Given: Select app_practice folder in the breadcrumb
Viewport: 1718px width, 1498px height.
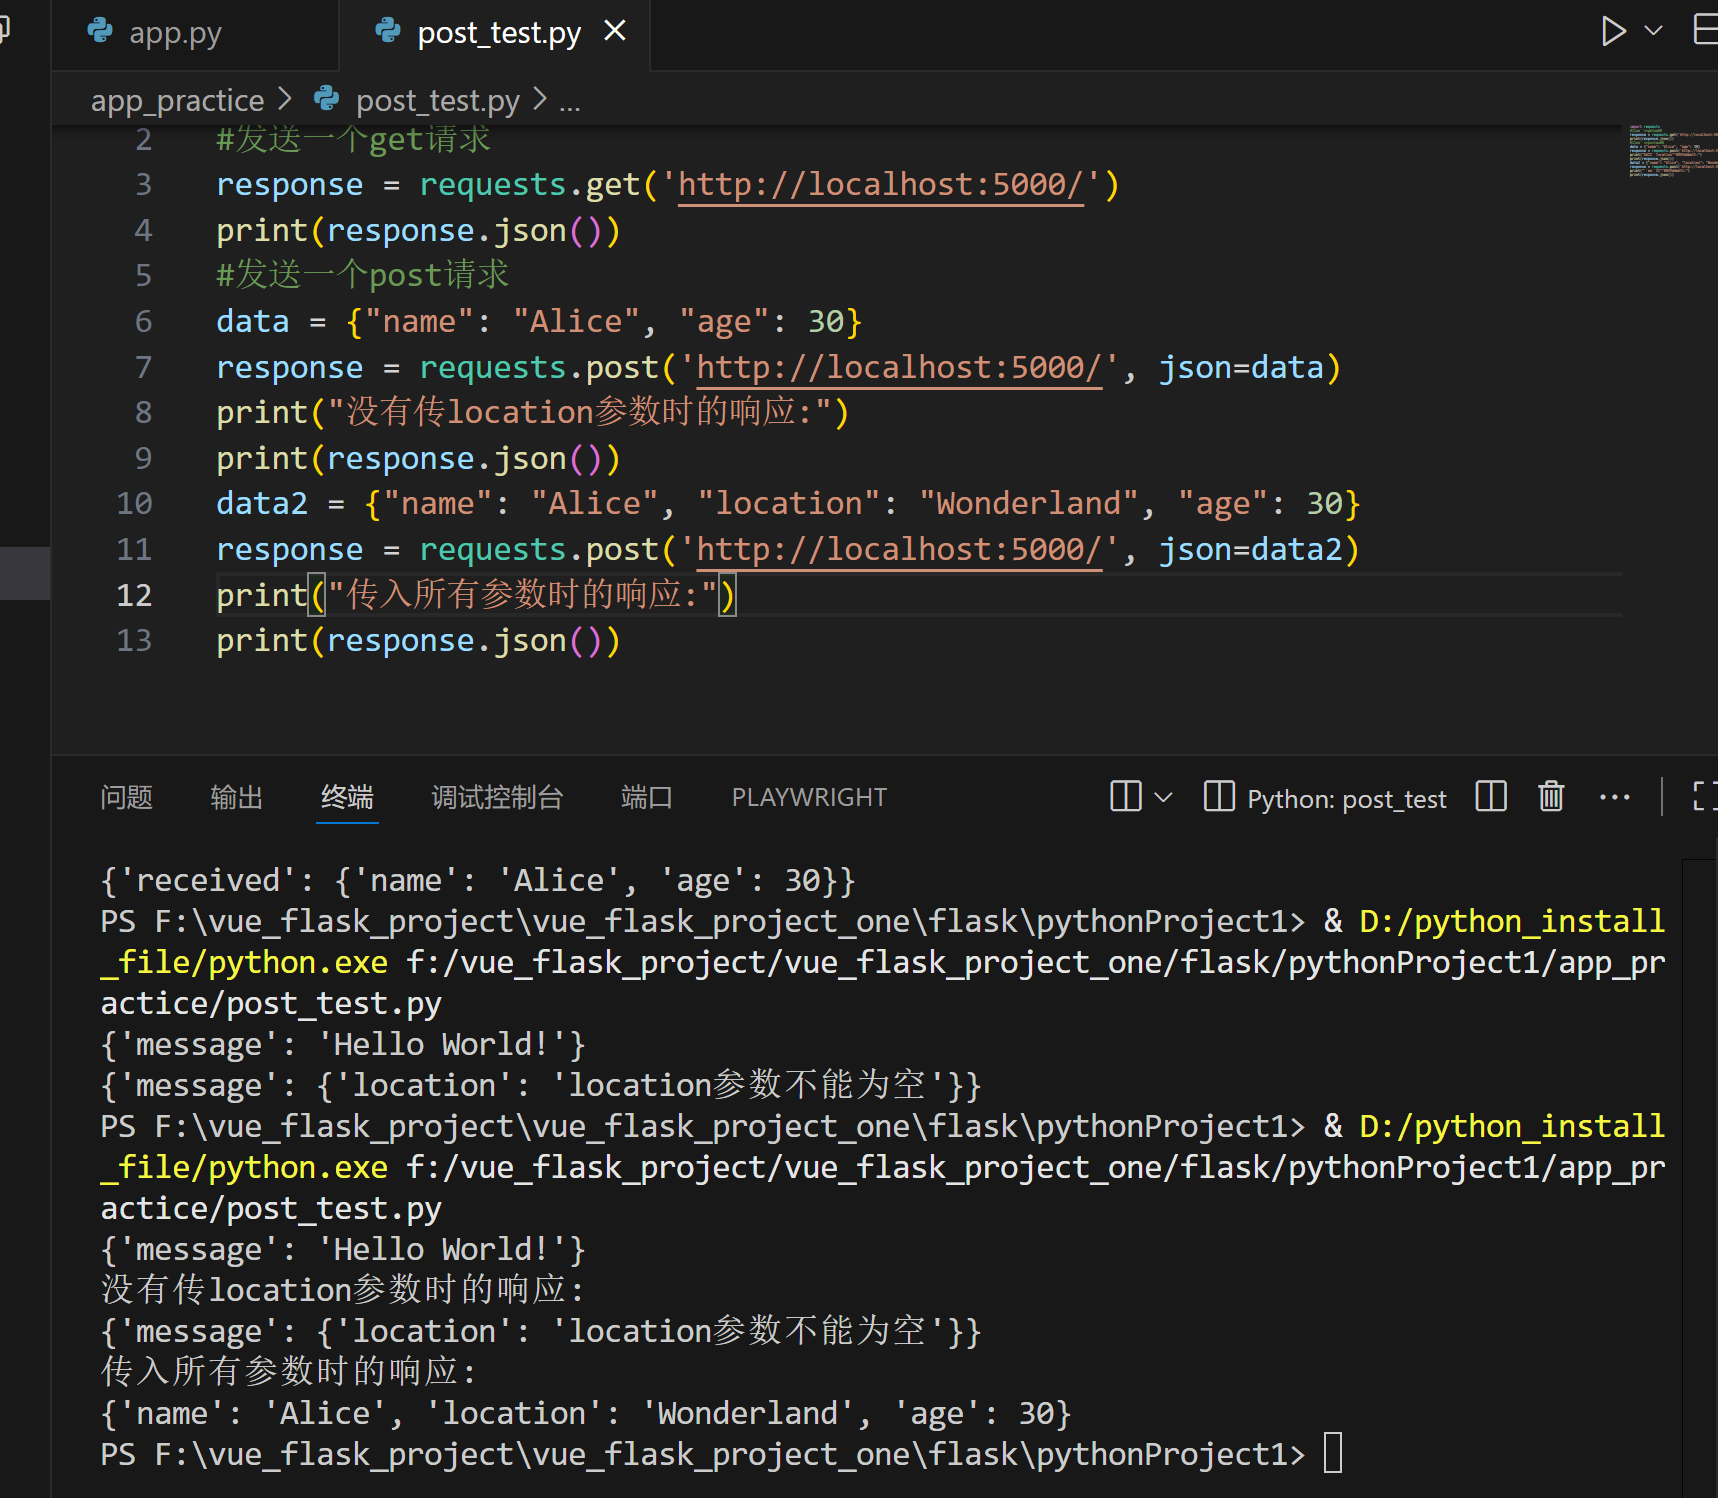Looking at the screenshot, I should [x=177, y=100].
